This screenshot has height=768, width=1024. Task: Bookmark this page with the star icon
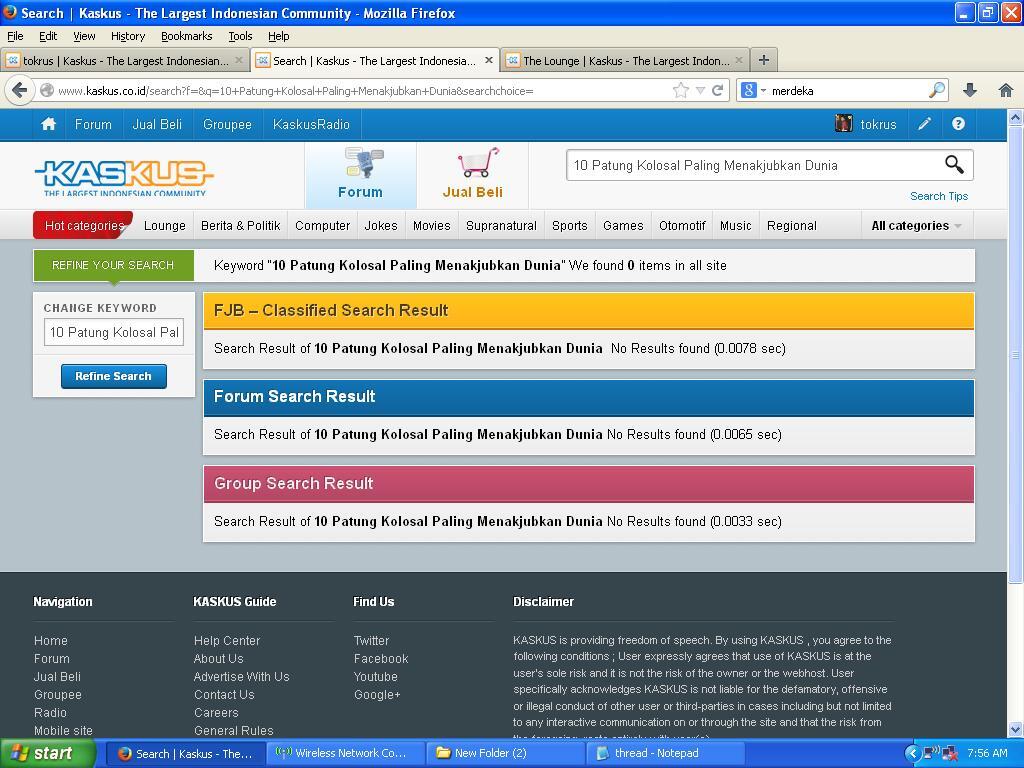(x=680, y=90)
